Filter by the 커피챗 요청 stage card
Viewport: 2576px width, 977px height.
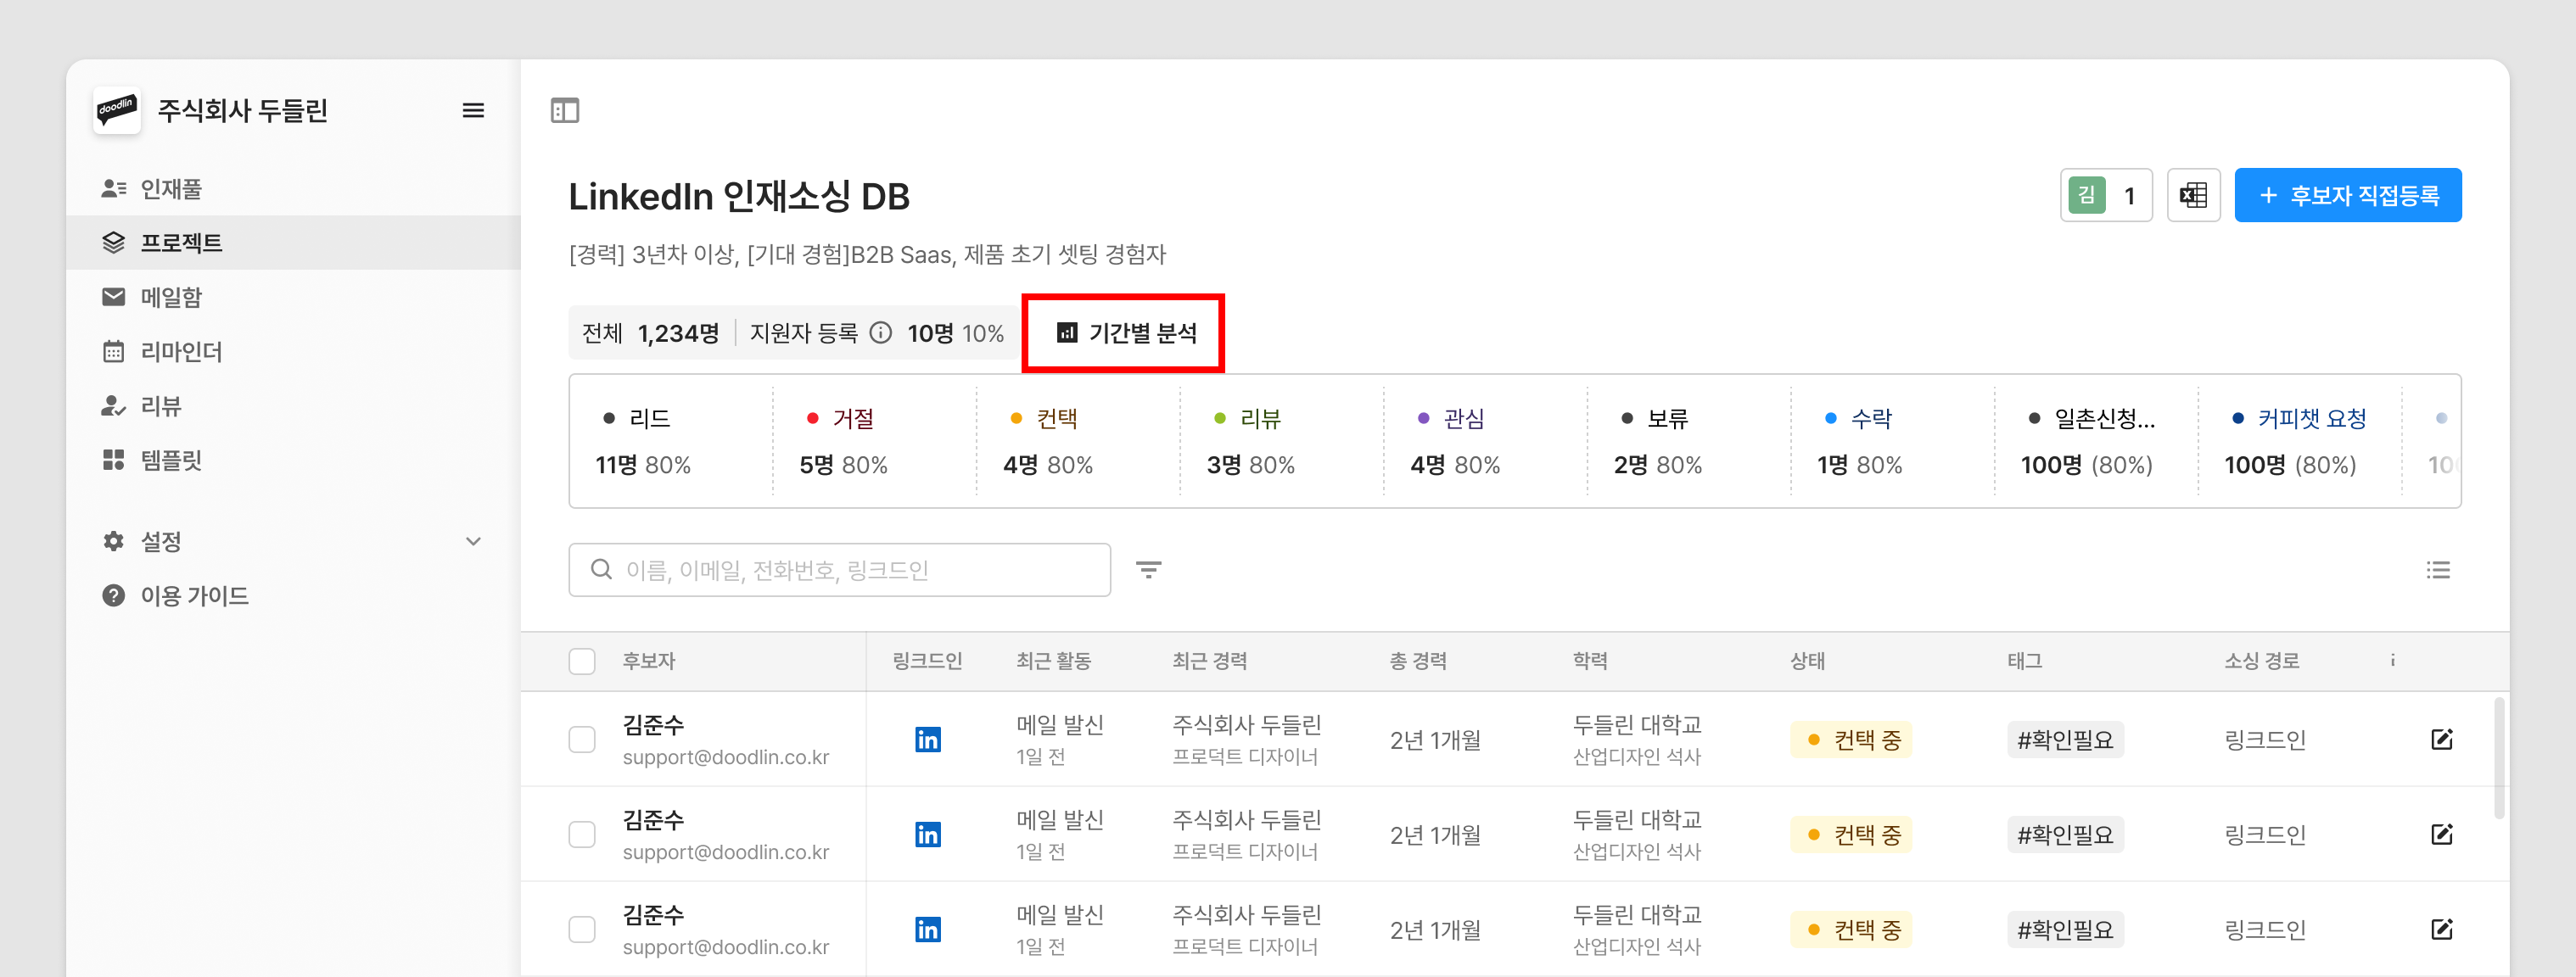pos(2300,441)
